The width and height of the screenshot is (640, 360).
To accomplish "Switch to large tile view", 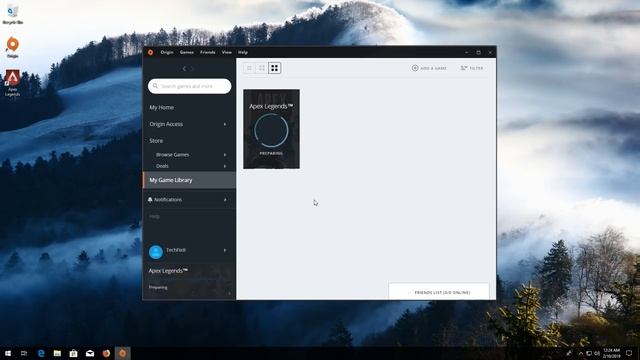I will (274, 68).
